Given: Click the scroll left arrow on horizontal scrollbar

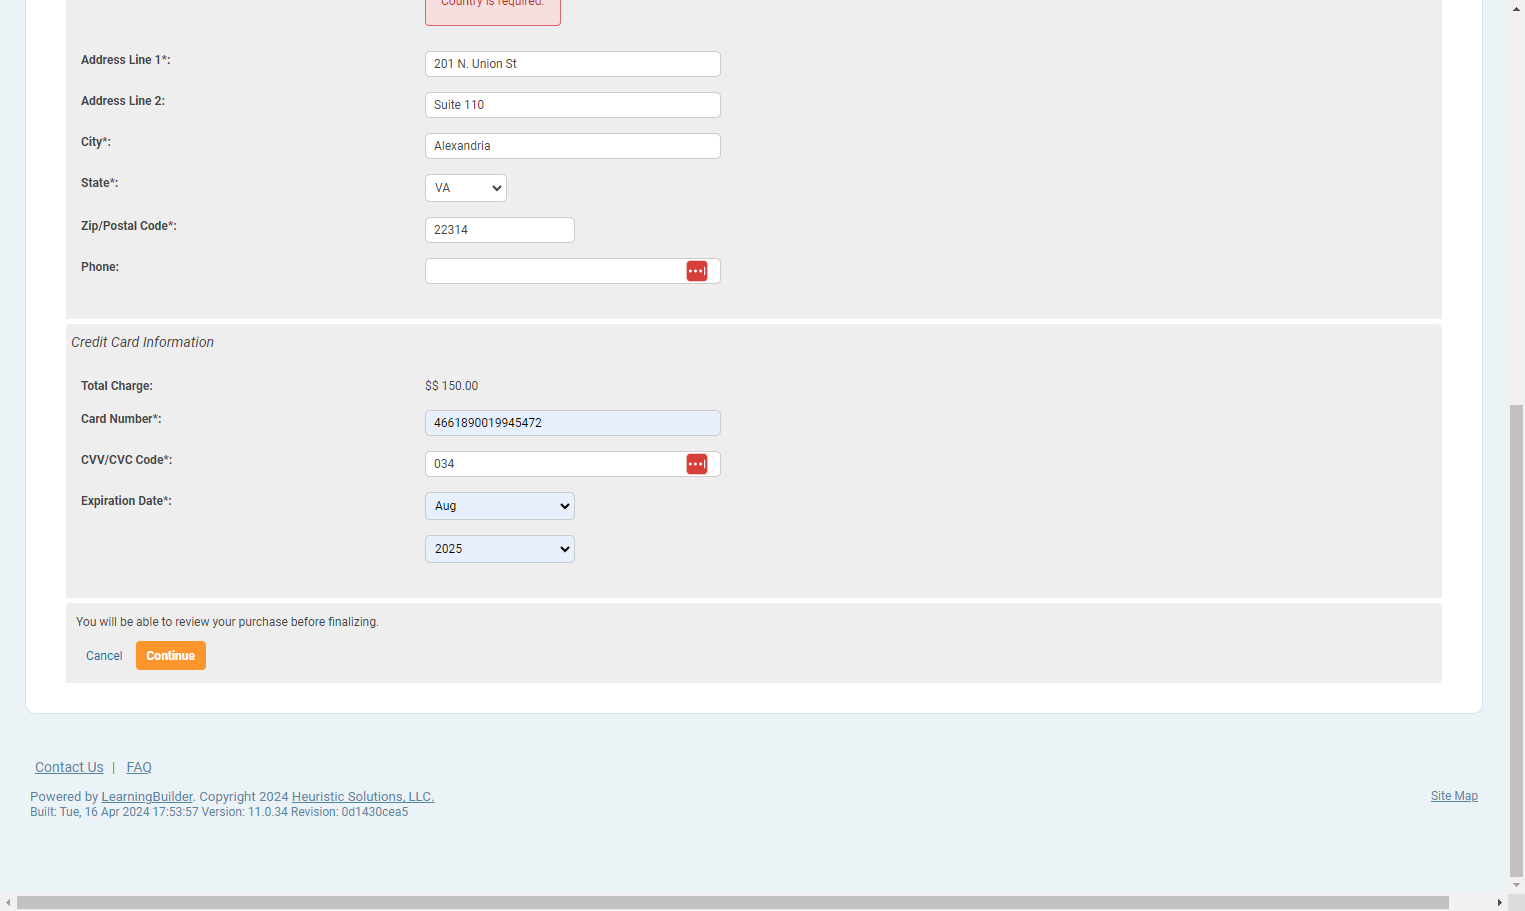Looking at the screenshot, I should tap(8, 903).
